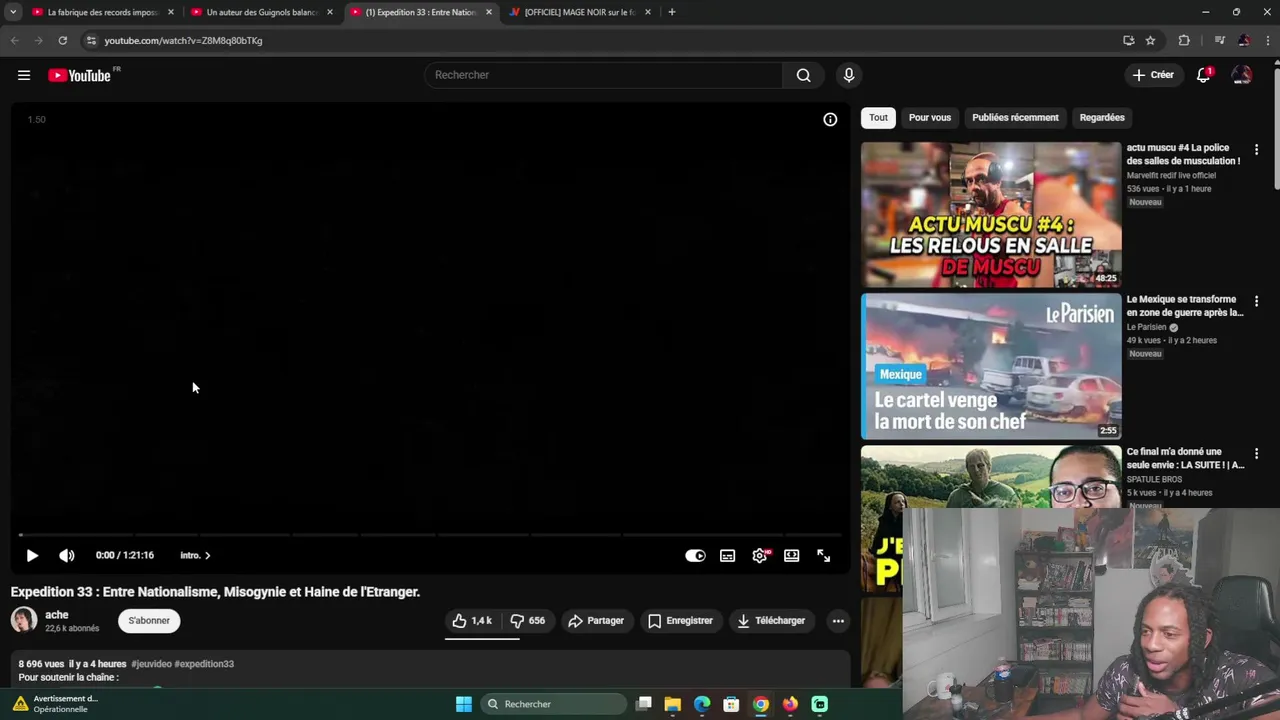
Task: Reload the page
Action: click(62, 40)
